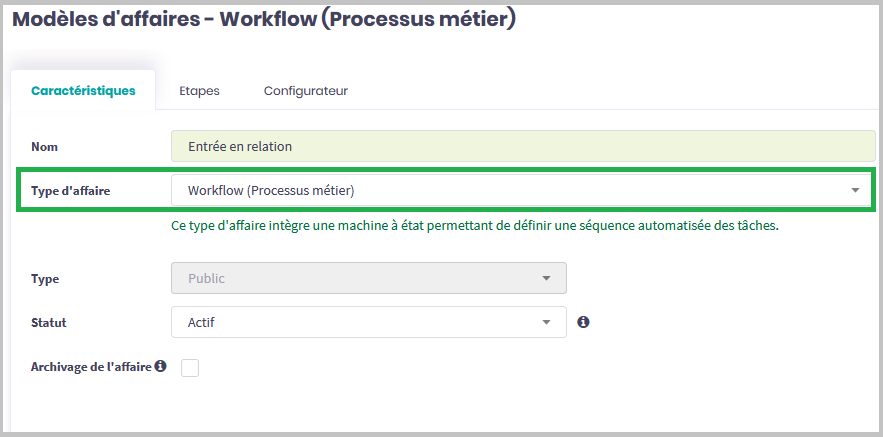Click the arrow of the Public type dropdown
Image resolution: width=883 pixels, height=437 pixels.
pos(546,278)
